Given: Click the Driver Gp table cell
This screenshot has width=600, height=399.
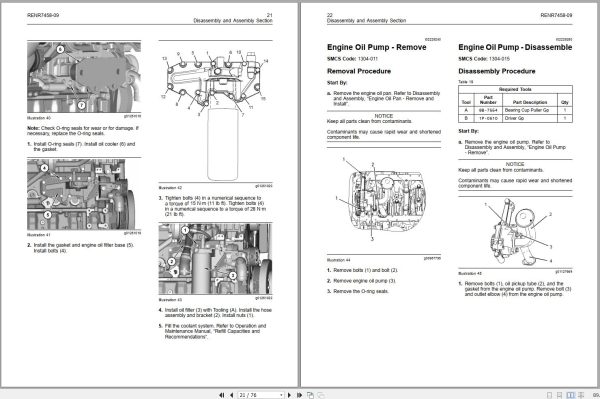Looking at the screenshot, I should point(530,119).
